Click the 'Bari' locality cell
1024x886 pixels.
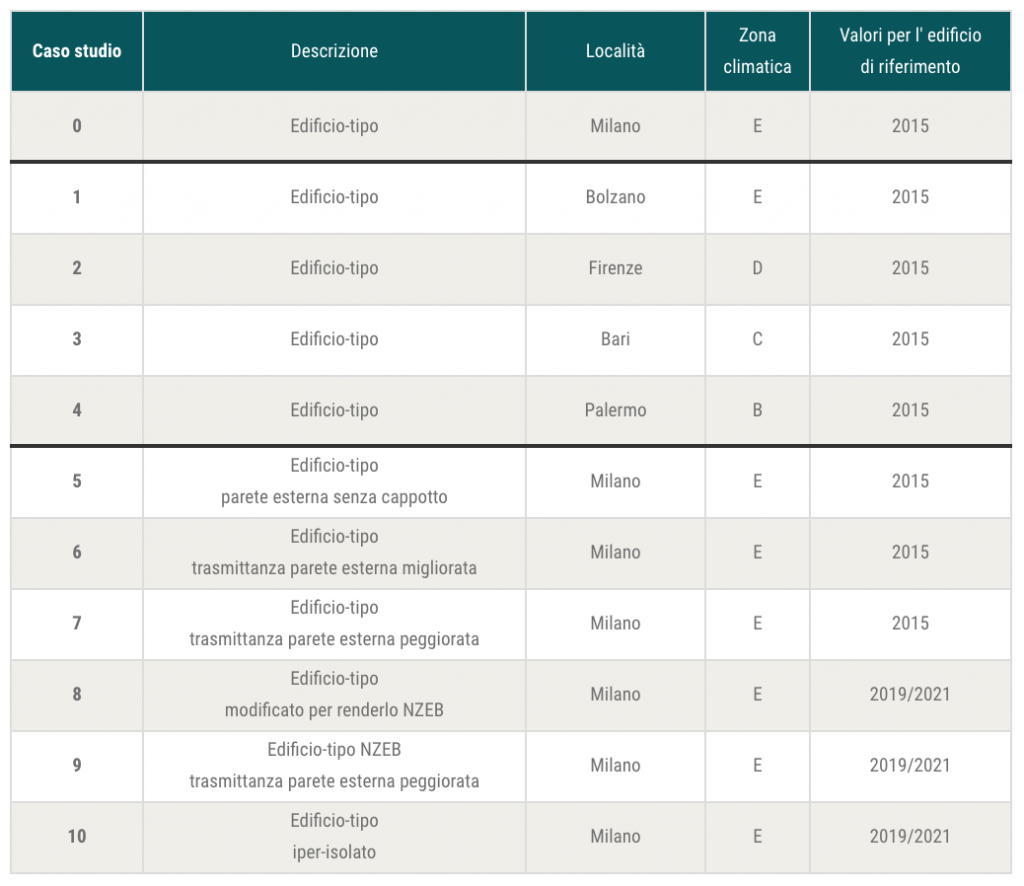click(x=615, y=340)
